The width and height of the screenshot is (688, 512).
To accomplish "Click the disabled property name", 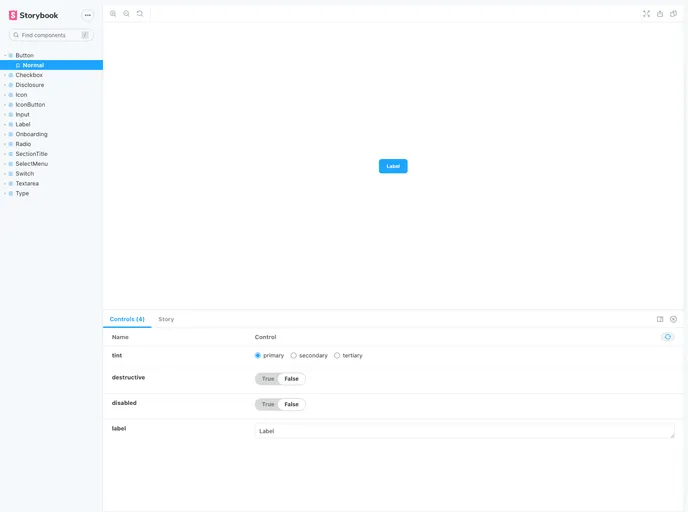I will point(124,403).
